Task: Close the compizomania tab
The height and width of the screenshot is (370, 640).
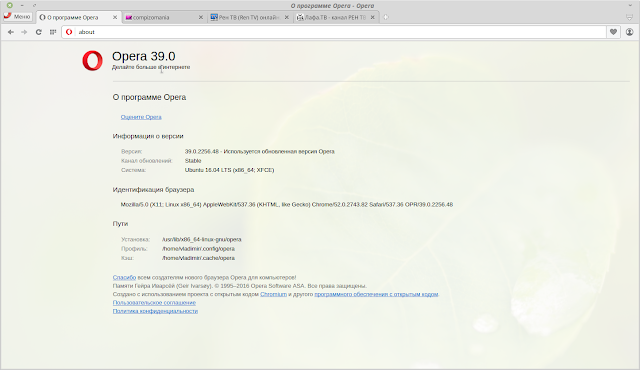Action: tap(200, 18)
